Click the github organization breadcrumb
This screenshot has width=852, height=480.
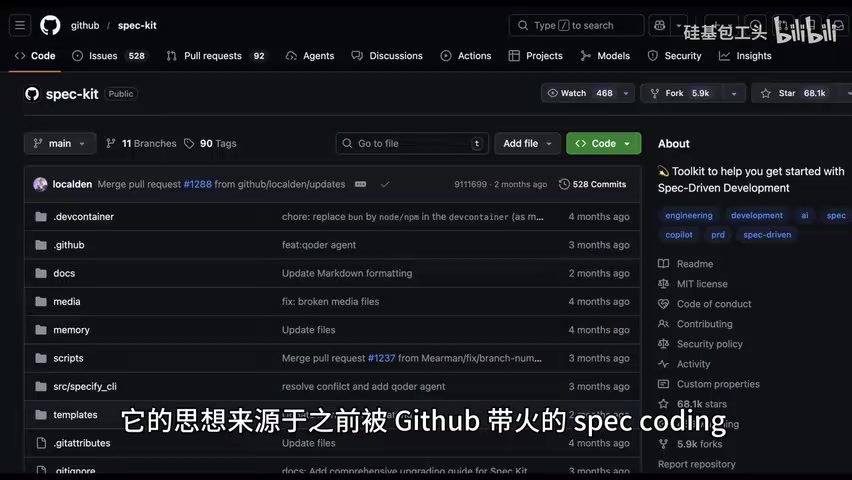85,26
